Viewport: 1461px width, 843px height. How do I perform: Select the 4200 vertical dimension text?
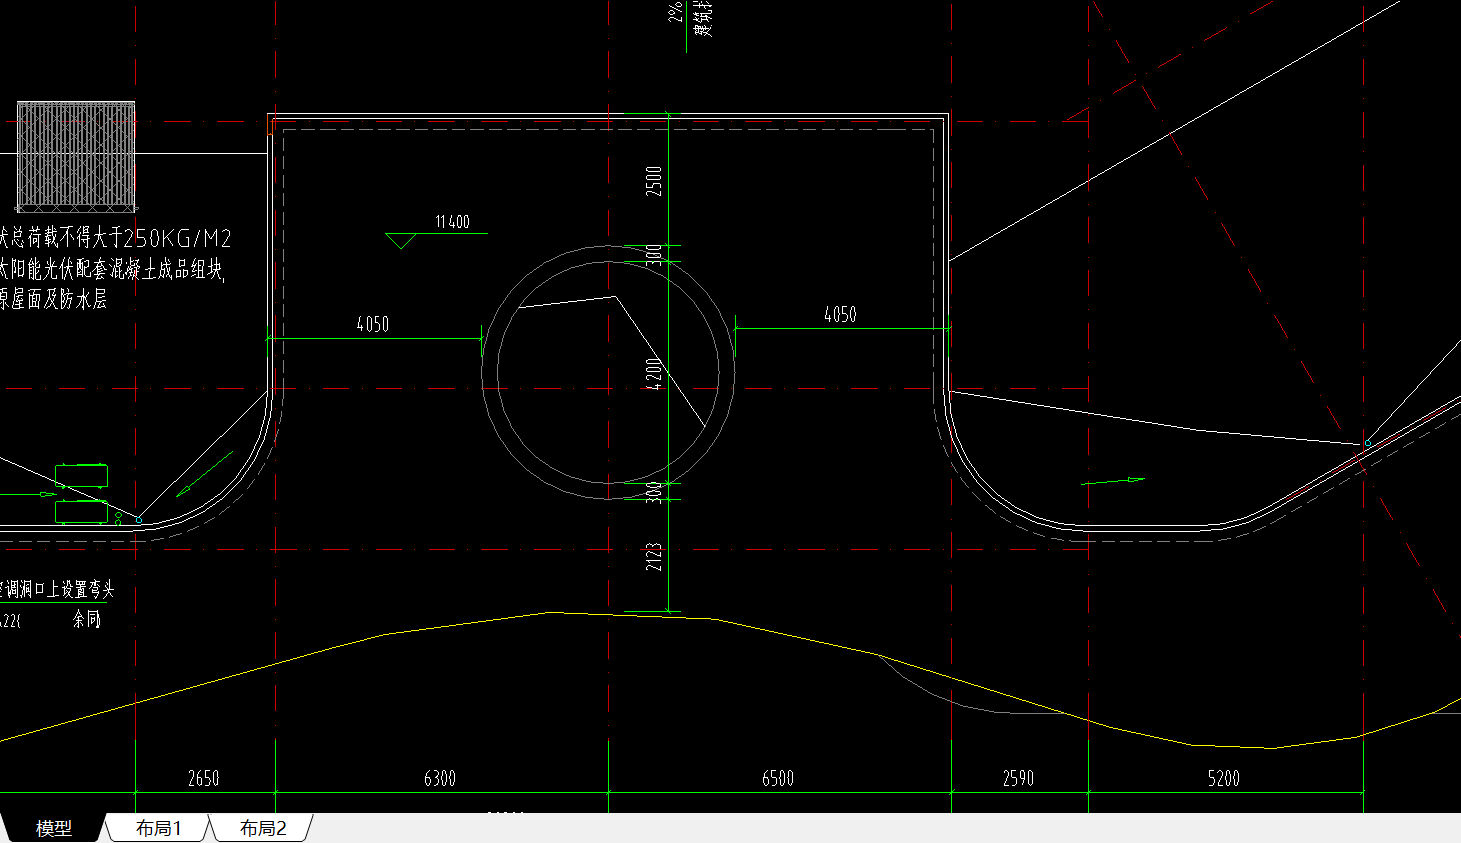coord(654,374)
